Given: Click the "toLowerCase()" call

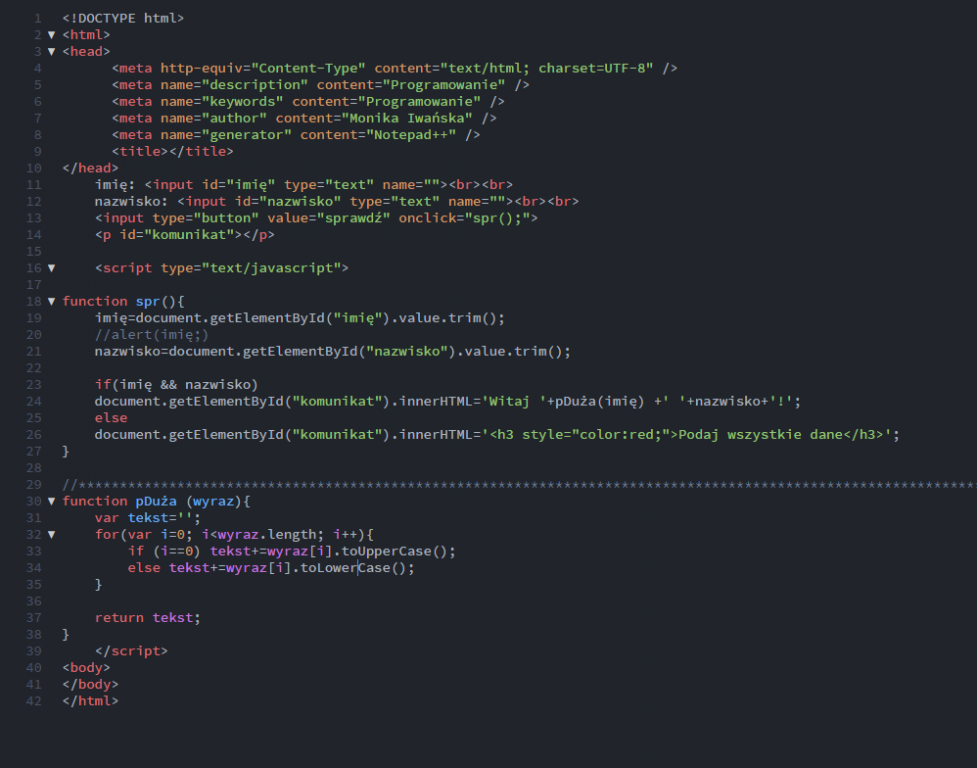Looking at the screenshot, I should pyautogui.click(x=353, y=568).
